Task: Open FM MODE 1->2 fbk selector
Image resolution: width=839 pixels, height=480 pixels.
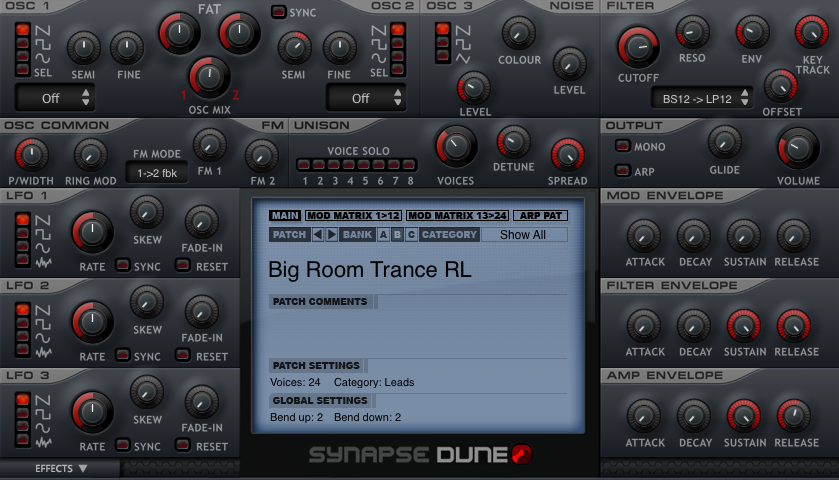Action: pos(157,173)
